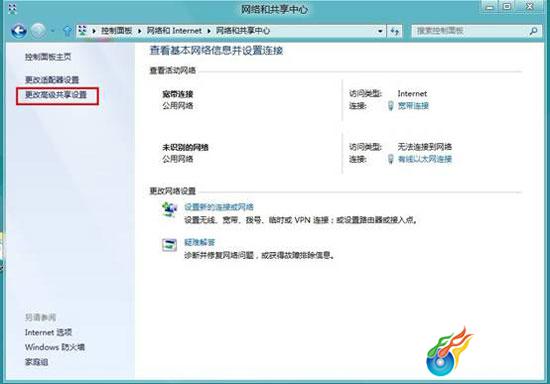
Task: Click inside the 搜索控制面板 search box
Action: click(471, 31)
